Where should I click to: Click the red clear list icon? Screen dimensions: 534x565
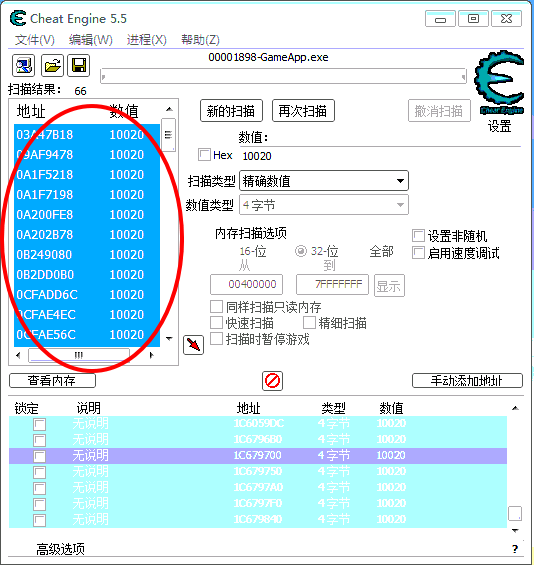[x=272, y=381]
